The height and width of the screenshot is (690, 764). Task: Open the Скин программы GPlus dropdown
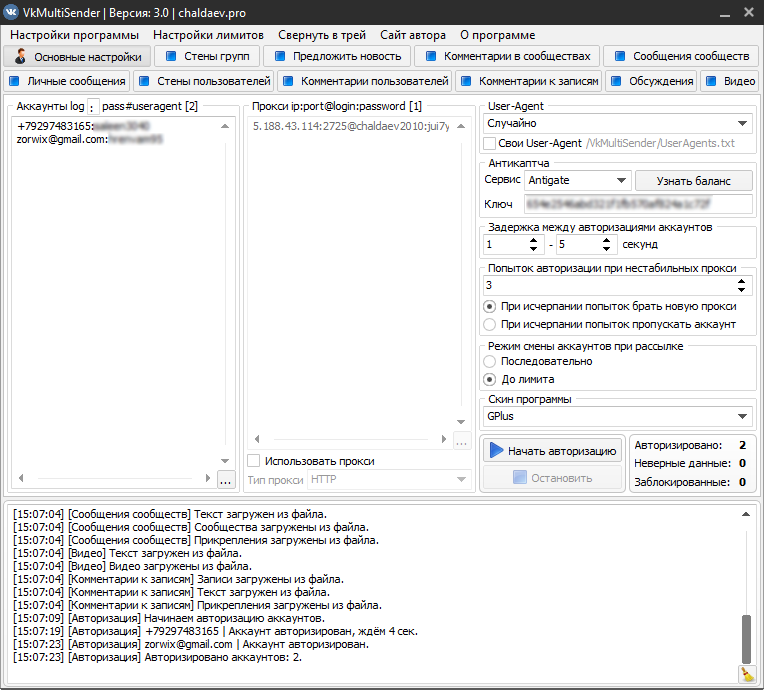[x=617, y=417]
